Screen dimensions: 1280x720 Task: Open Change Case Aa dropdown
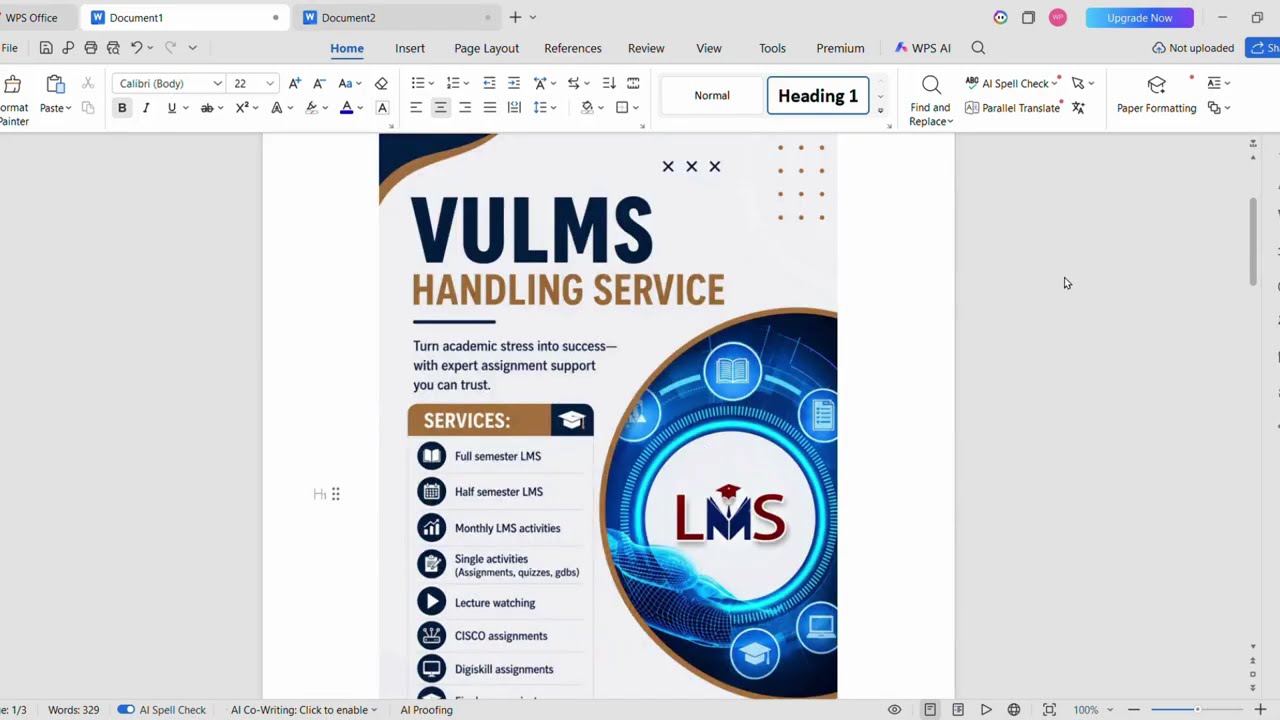349,83
